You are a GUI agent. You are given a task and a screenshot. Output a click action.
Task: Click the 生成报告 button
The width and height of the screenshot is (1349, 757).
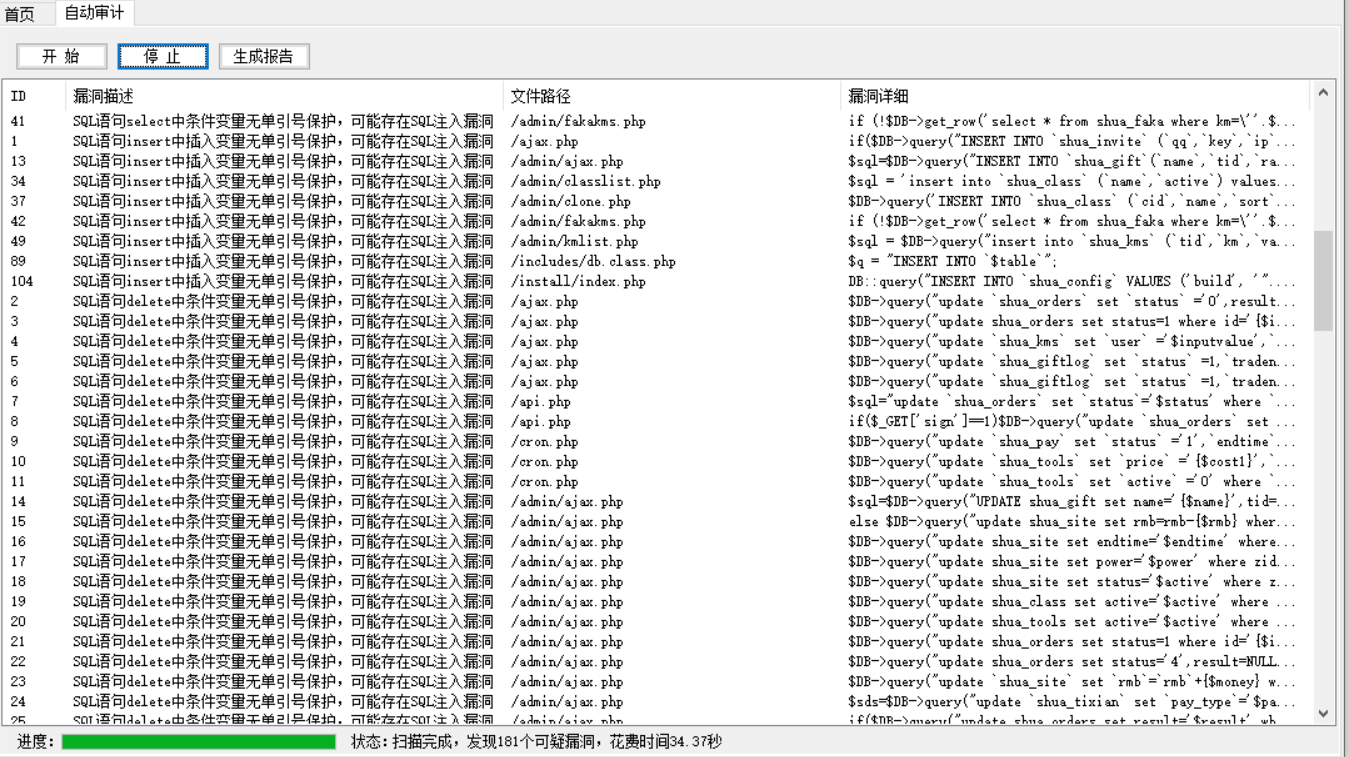pos(264,56)
